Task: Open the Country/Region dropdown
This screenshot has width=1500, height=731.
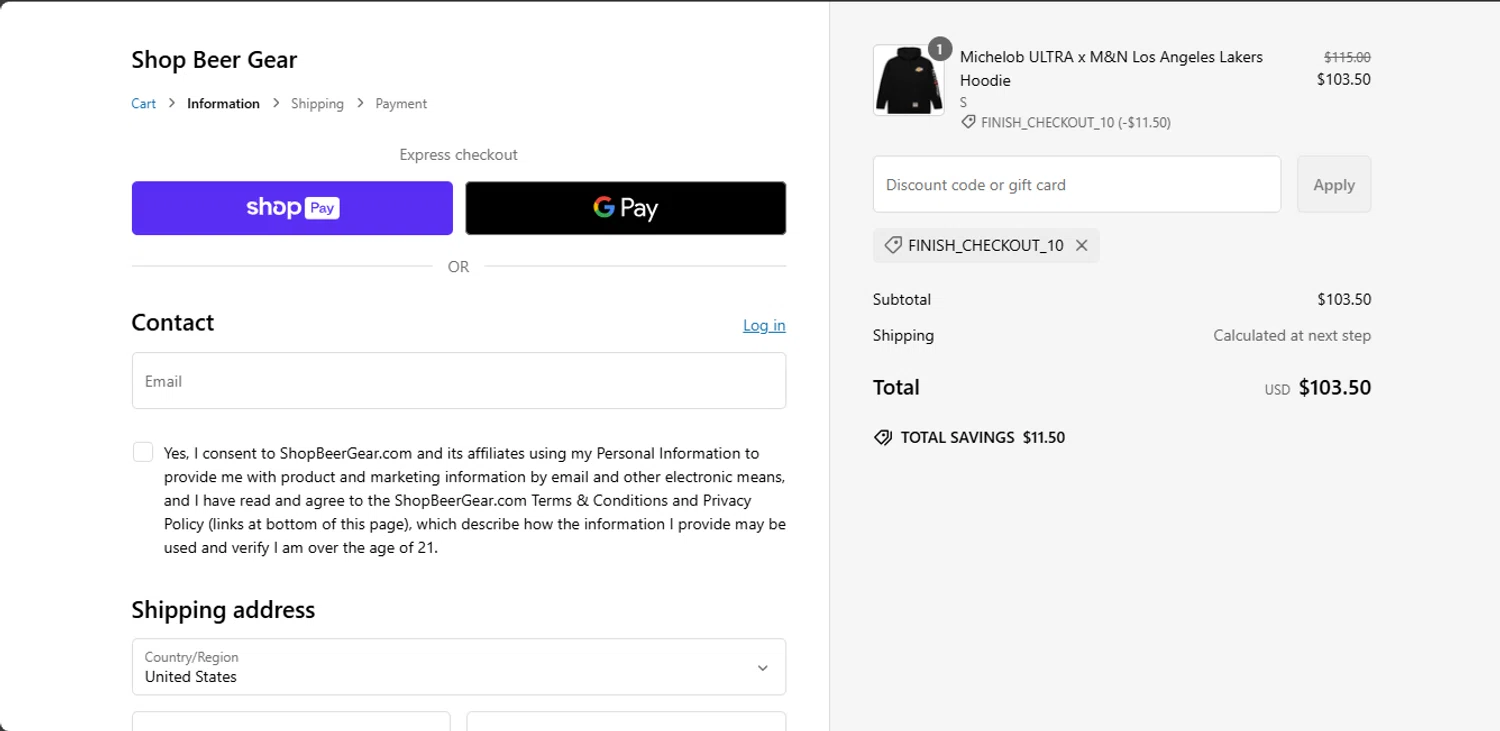Action: [459, 667]
